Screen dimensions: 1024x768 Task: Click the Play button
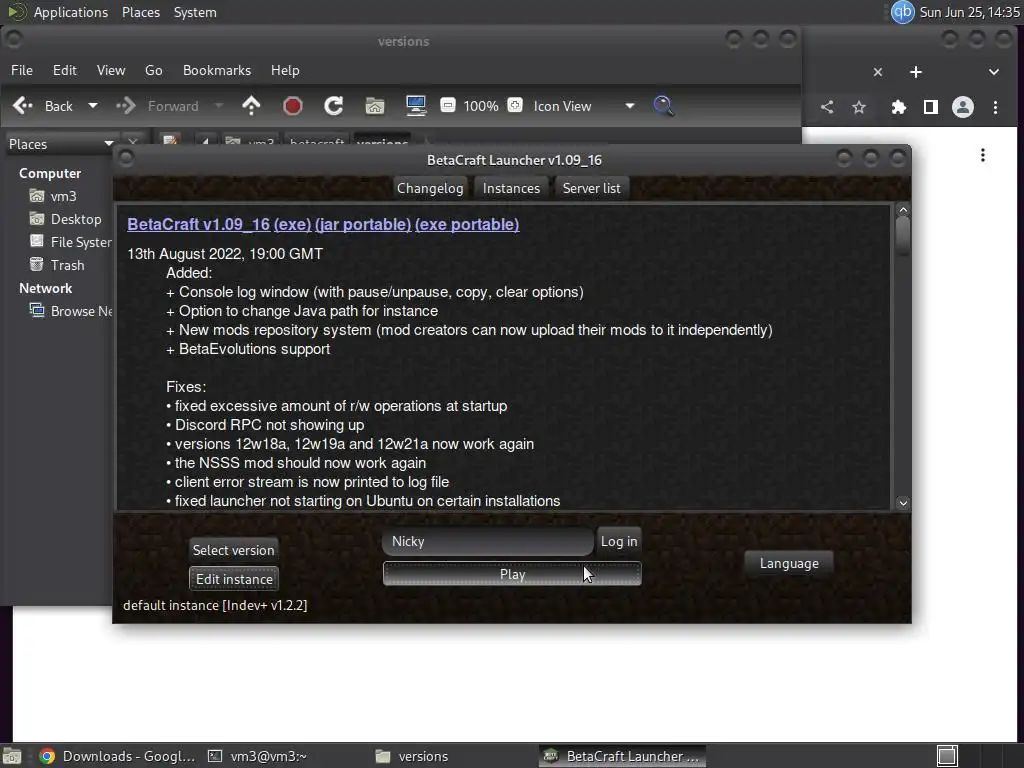pyautogui.click(x=512, y=574)
